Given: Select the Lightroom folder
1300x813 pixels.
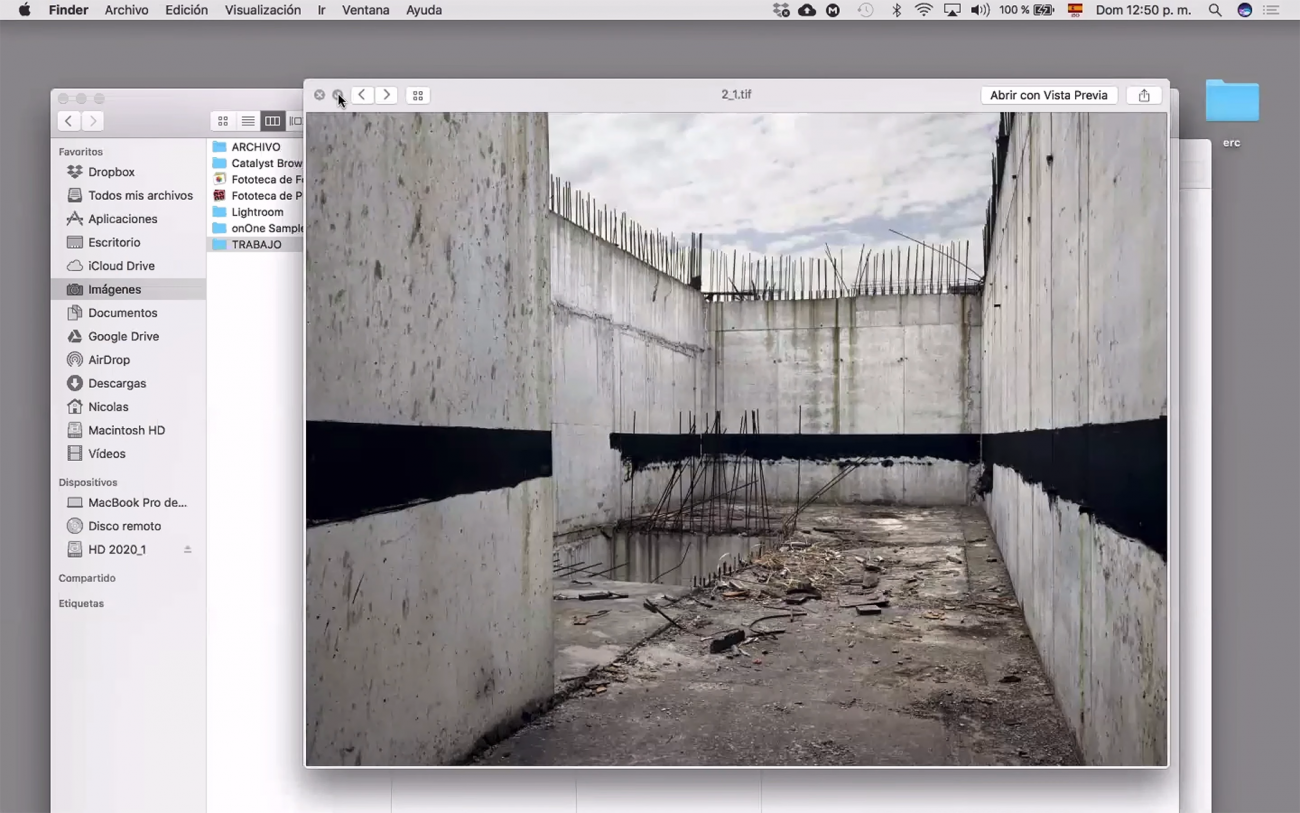Looking at the screenshot, I should (255, 212).
